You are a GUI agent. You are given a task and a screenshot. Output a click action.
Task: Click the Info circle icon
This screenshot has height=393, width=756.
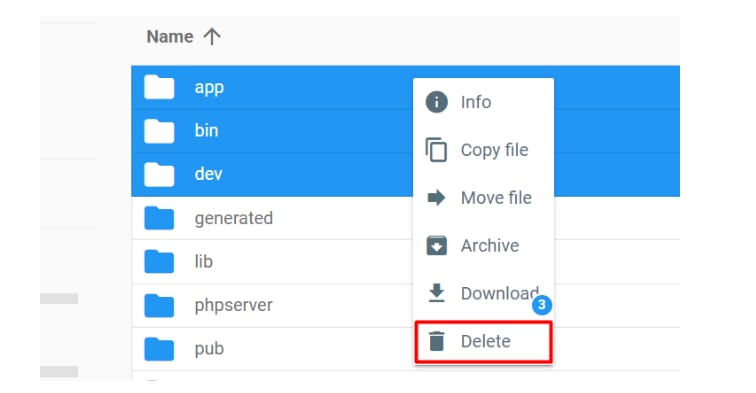coord(436,102)
